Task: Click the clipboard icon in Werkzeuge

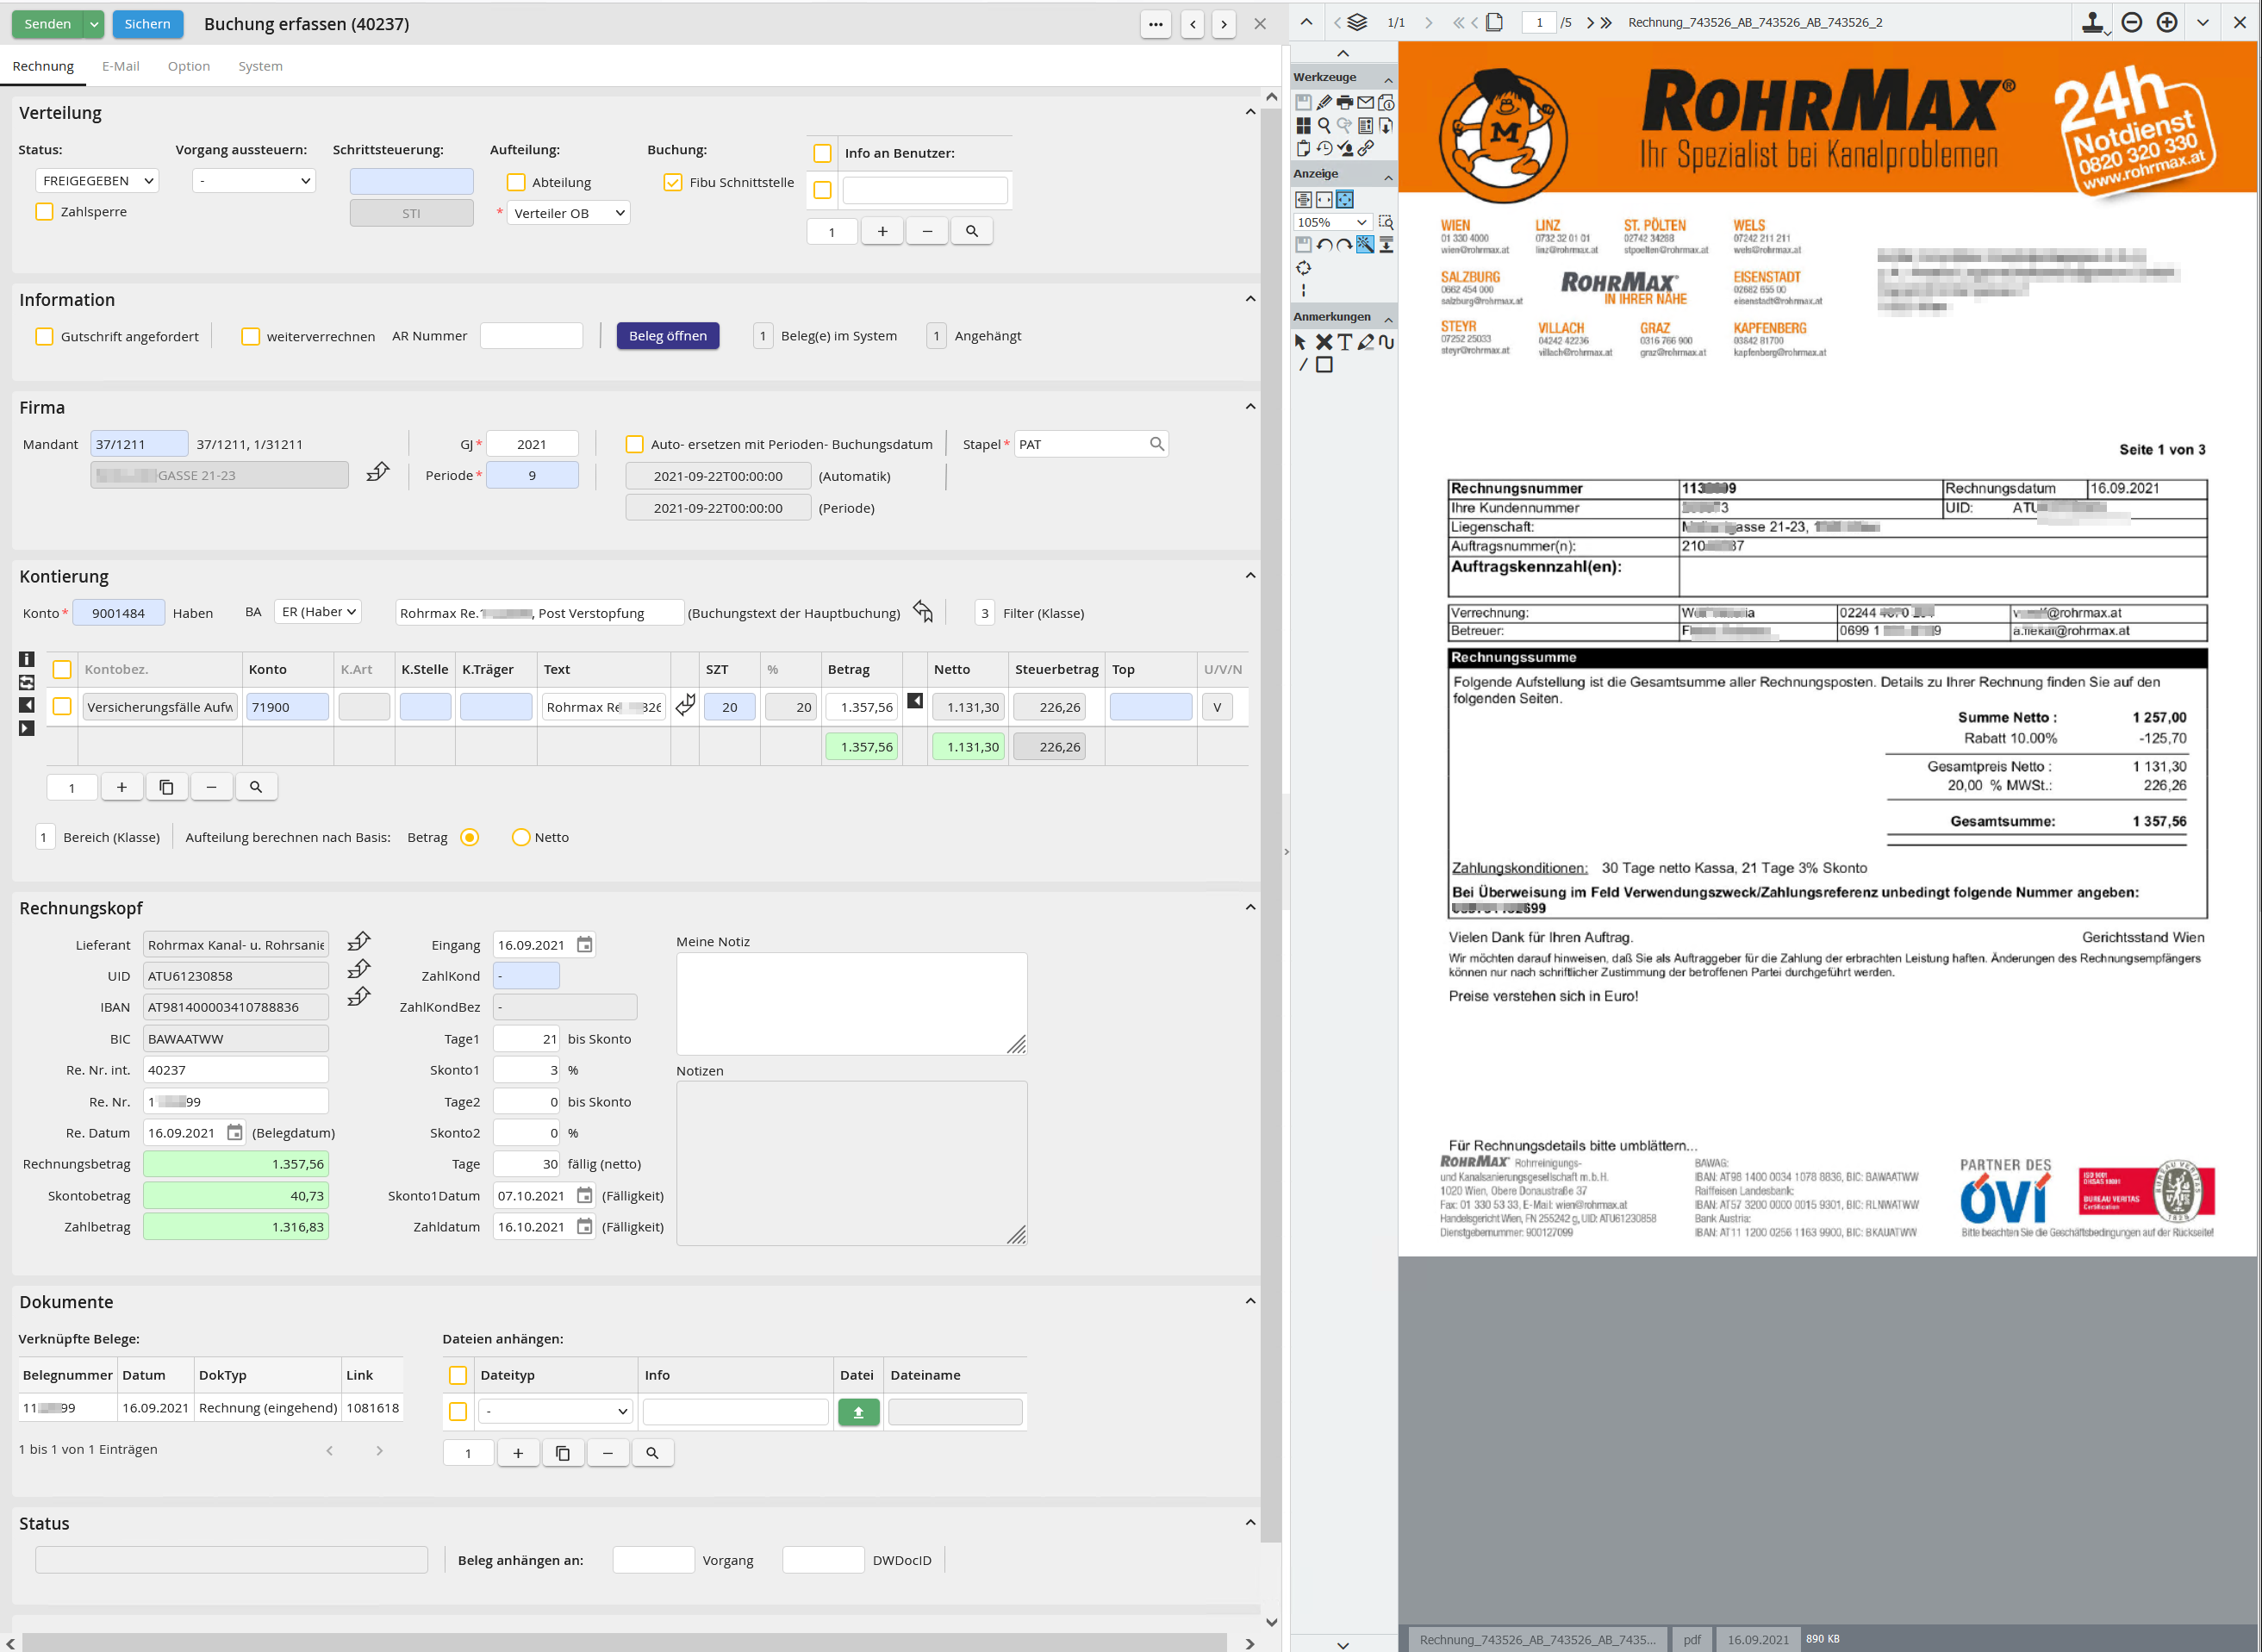Action: pyautogui.click(x=1303, y=148)
